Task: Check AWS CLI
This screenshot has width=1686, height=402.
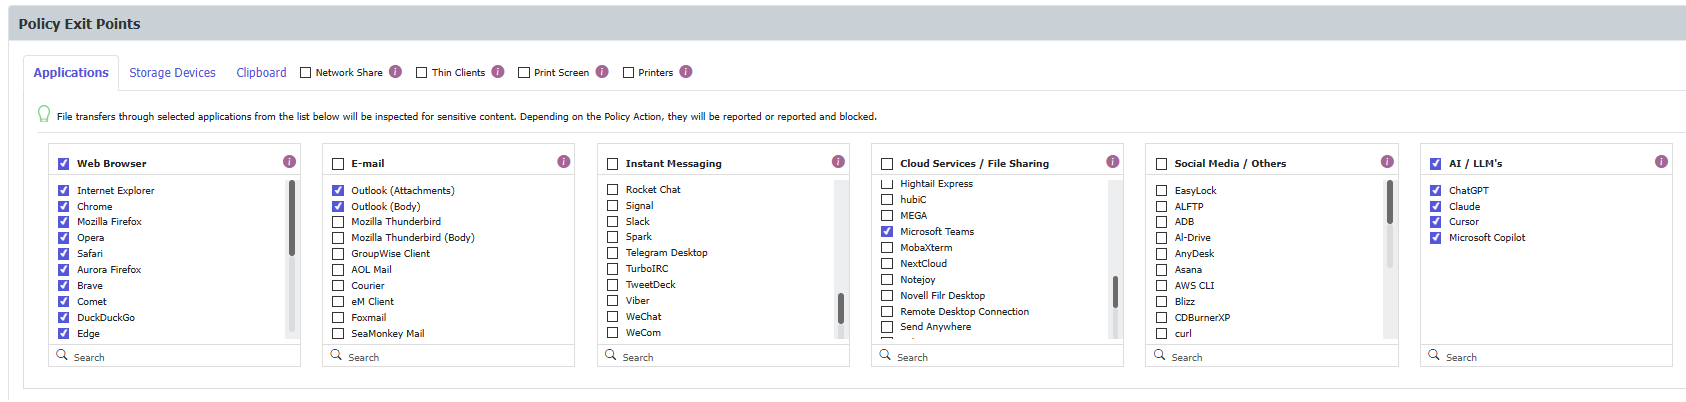Action: pyautogui.click(x=1162, y=286)
